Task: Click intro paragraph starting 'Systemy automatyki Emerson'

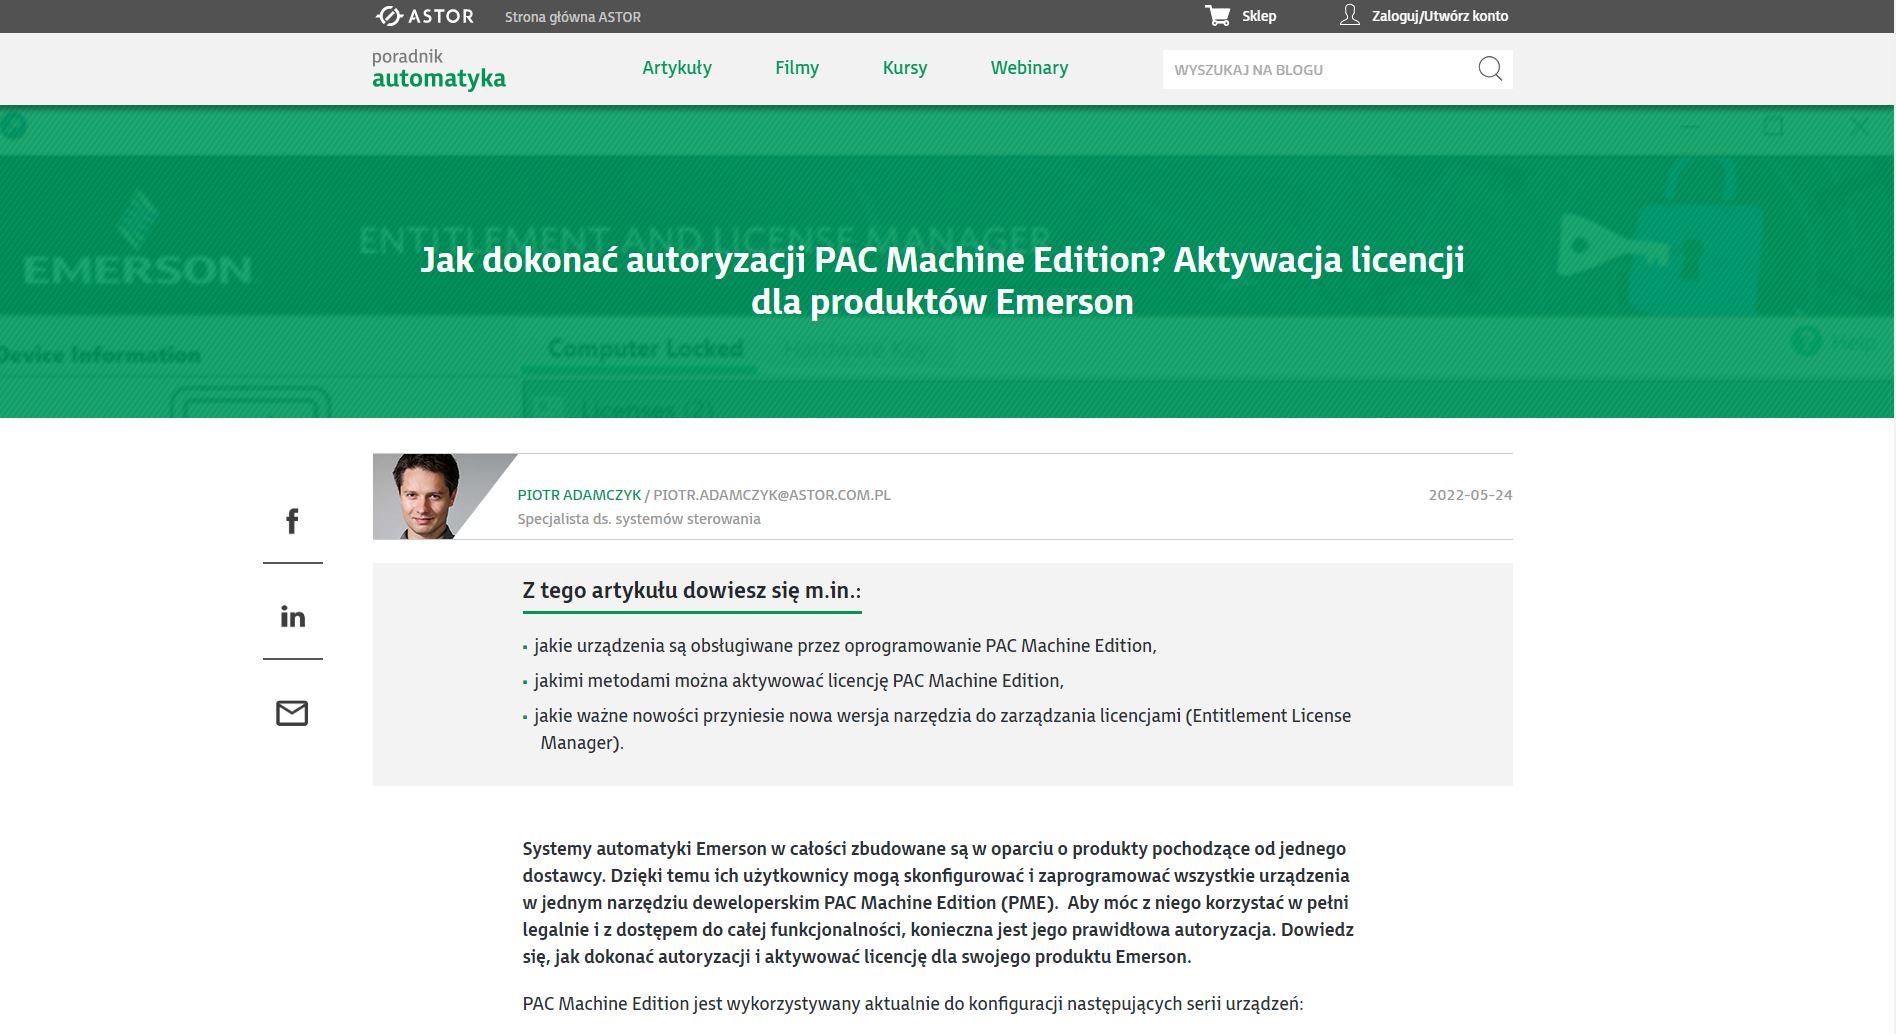Action: tap(938, 902)
